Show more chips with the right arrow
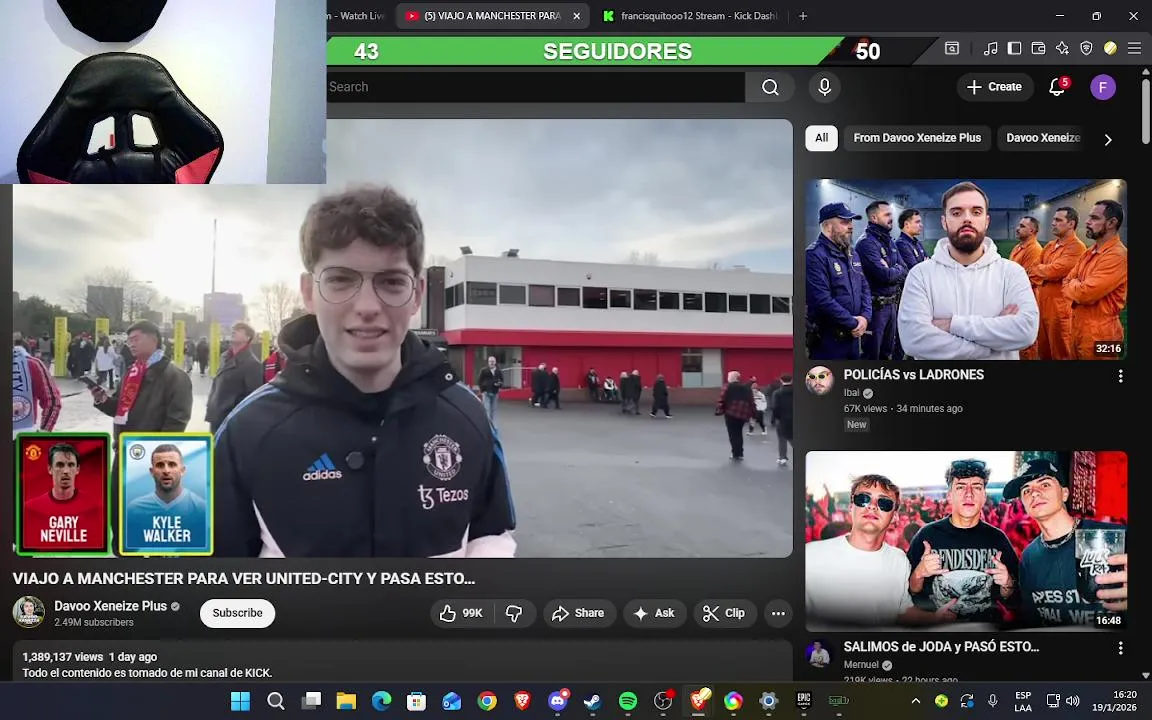Screen dimensions: 1152x720 pos(1108,139)
